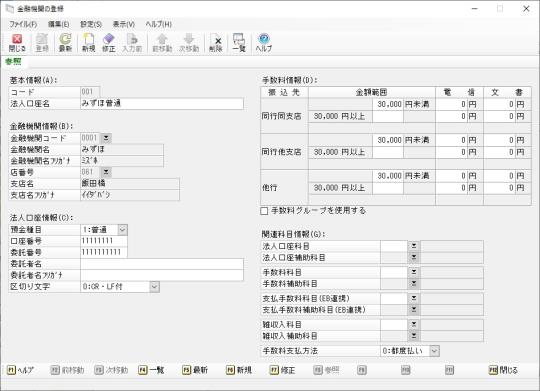Click the 雑収入科目 code input field
The height and width of the screenshot is (391, 540).
pyautogui.click(x=394, y=325)
